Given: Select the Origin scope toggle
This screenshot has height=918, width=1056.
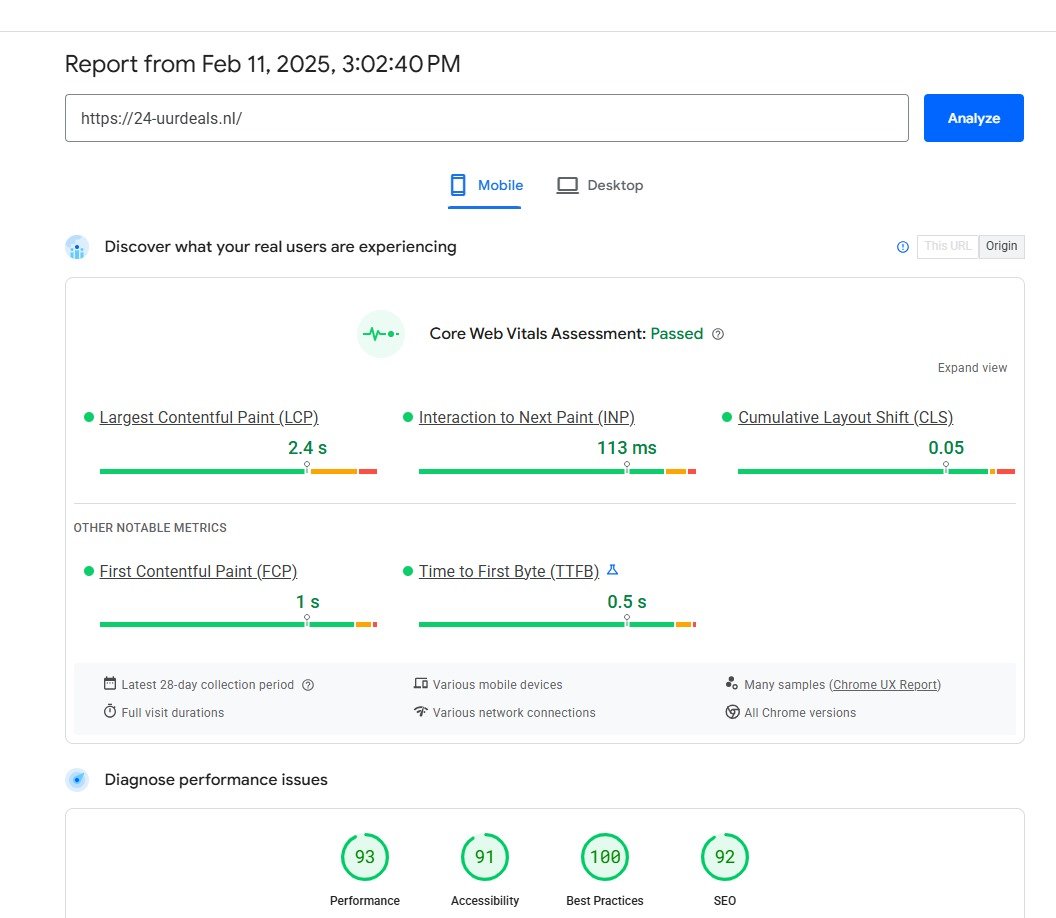Looking at the screenshot, I should tap(1002, 246).
